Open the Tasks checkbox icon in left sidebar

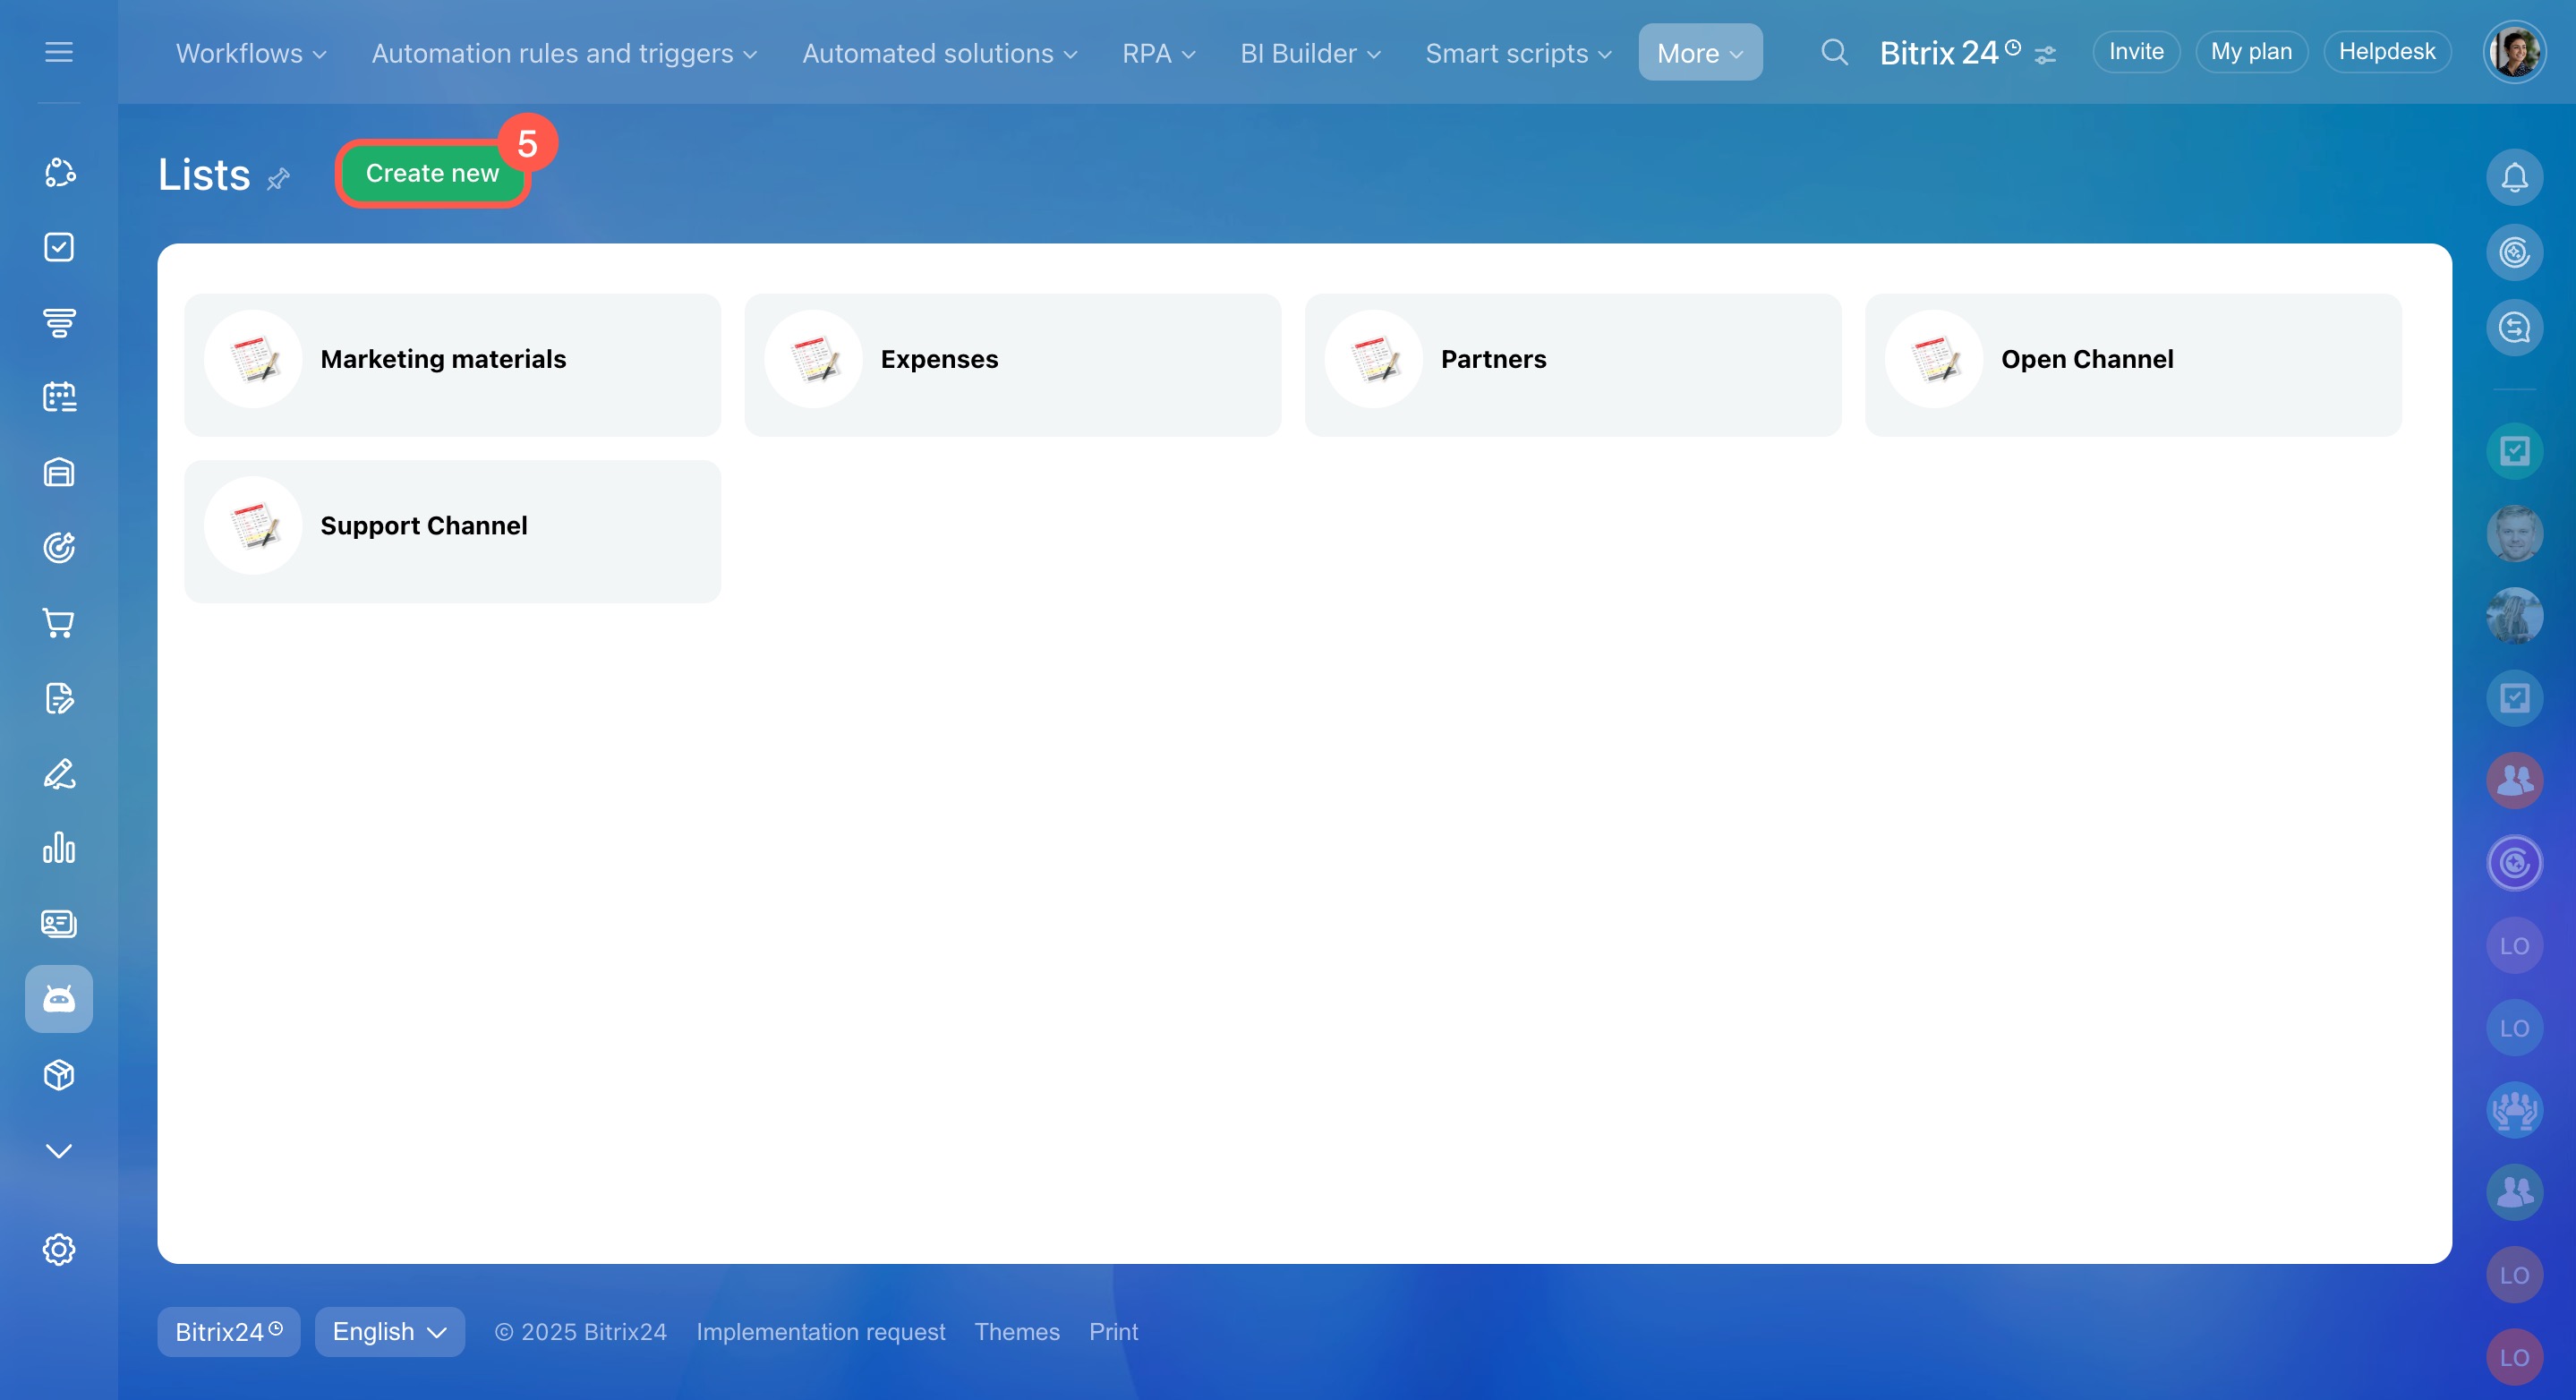coord(59,247)
